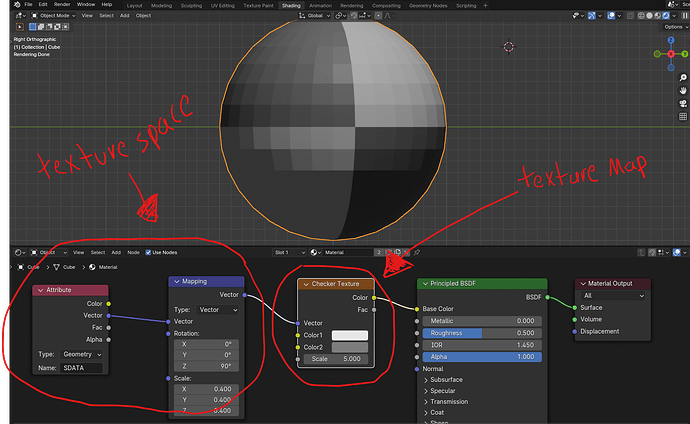Open Material Output All target dropdown

(x=613, y=296)
